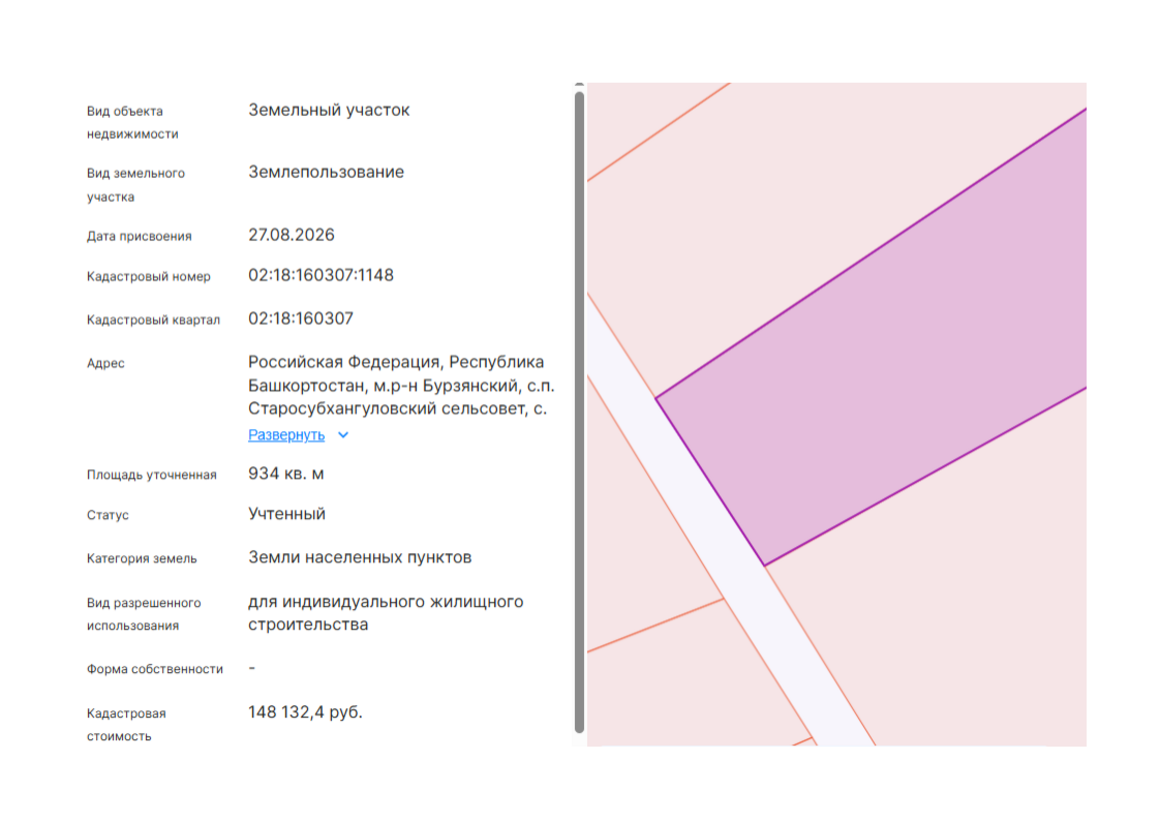Click the Дата присвоения label

(x=139, y=237)
